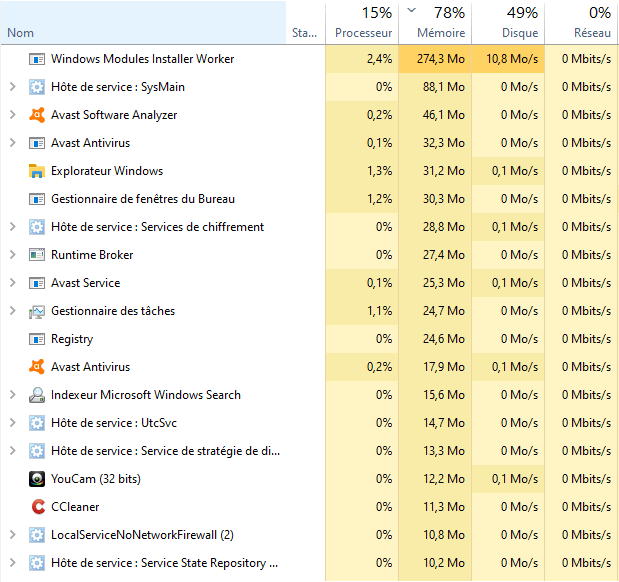Click the 11,3 Mo memory value
The height and width of the screenshot is (582, 619).
tap(444, 507)
